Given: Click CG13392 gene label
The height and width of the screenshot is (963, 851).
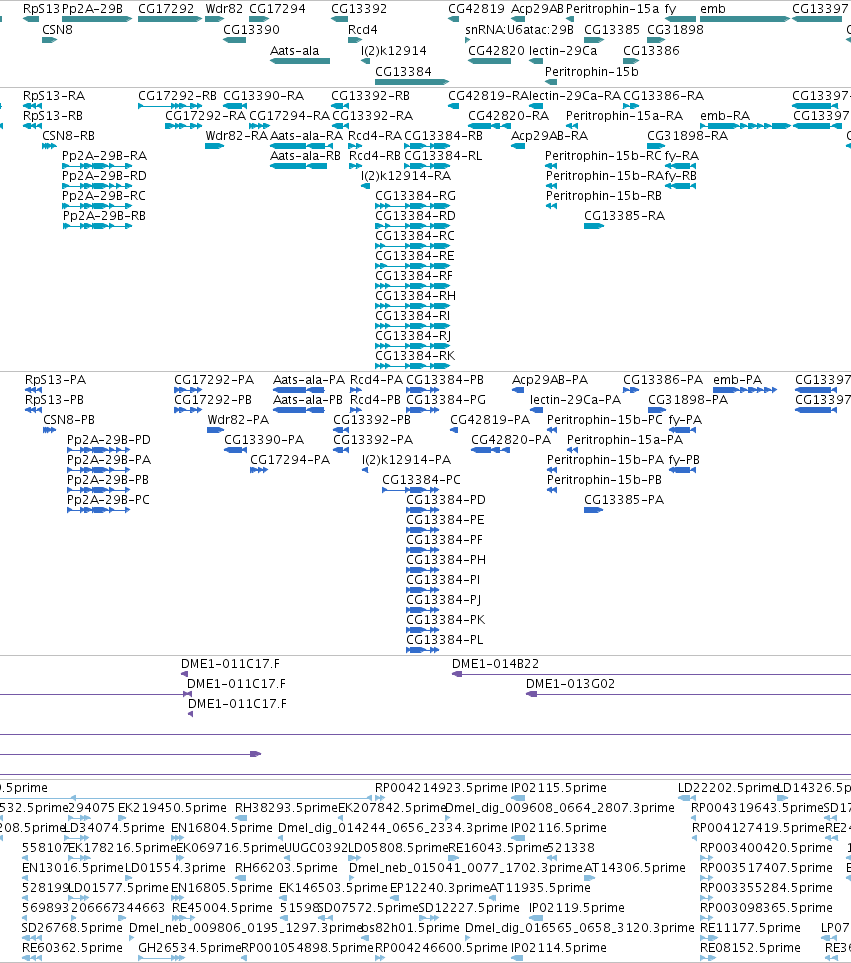Looking at the screenshot, I should click(x=359, y=9).
